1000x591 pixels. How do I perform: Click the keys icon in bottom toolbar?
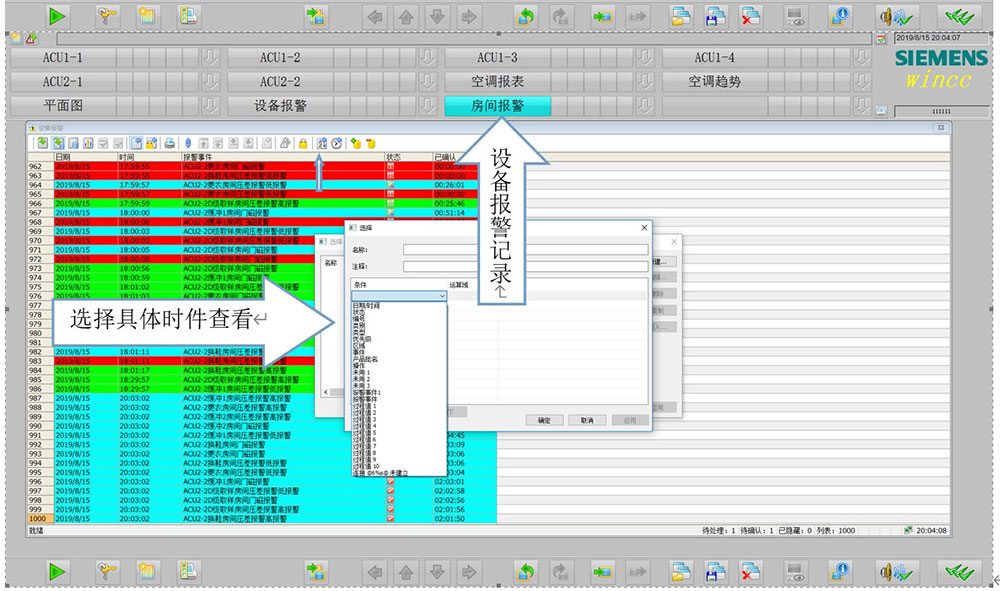coord(107,571)
